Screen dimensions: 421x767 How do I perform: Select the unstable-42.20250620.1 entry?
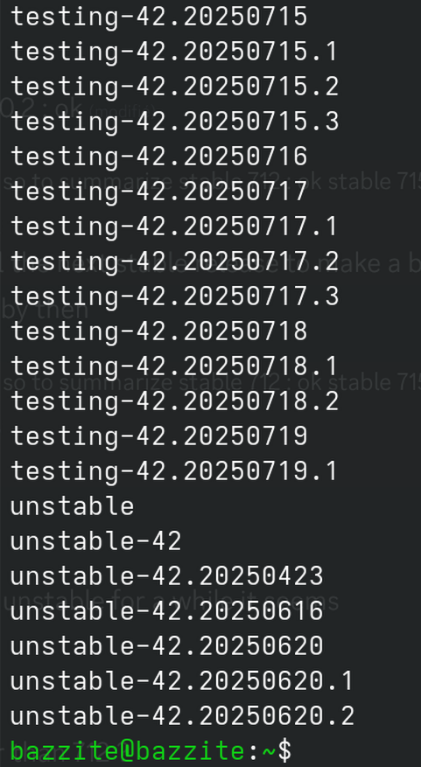tap(181, 681)
